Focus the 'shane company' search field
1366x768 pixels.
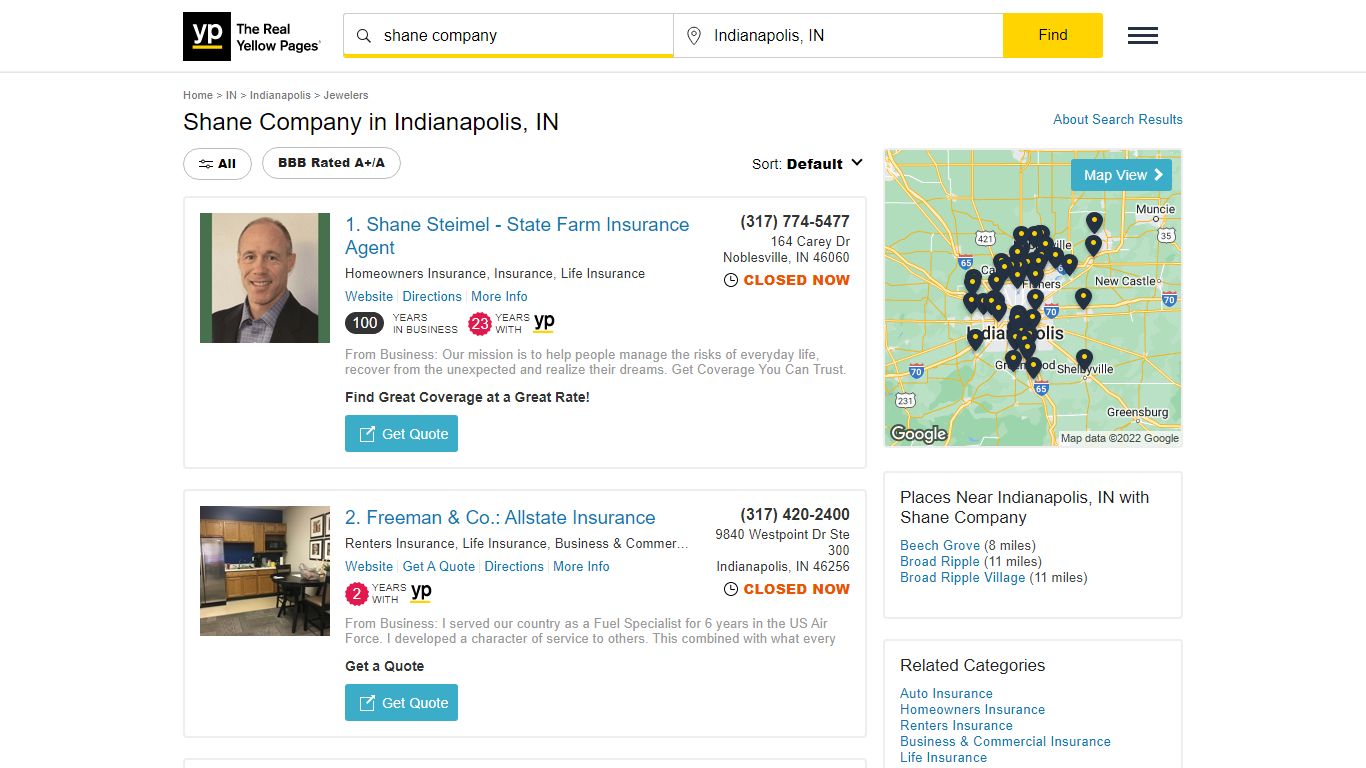(508, 35)
